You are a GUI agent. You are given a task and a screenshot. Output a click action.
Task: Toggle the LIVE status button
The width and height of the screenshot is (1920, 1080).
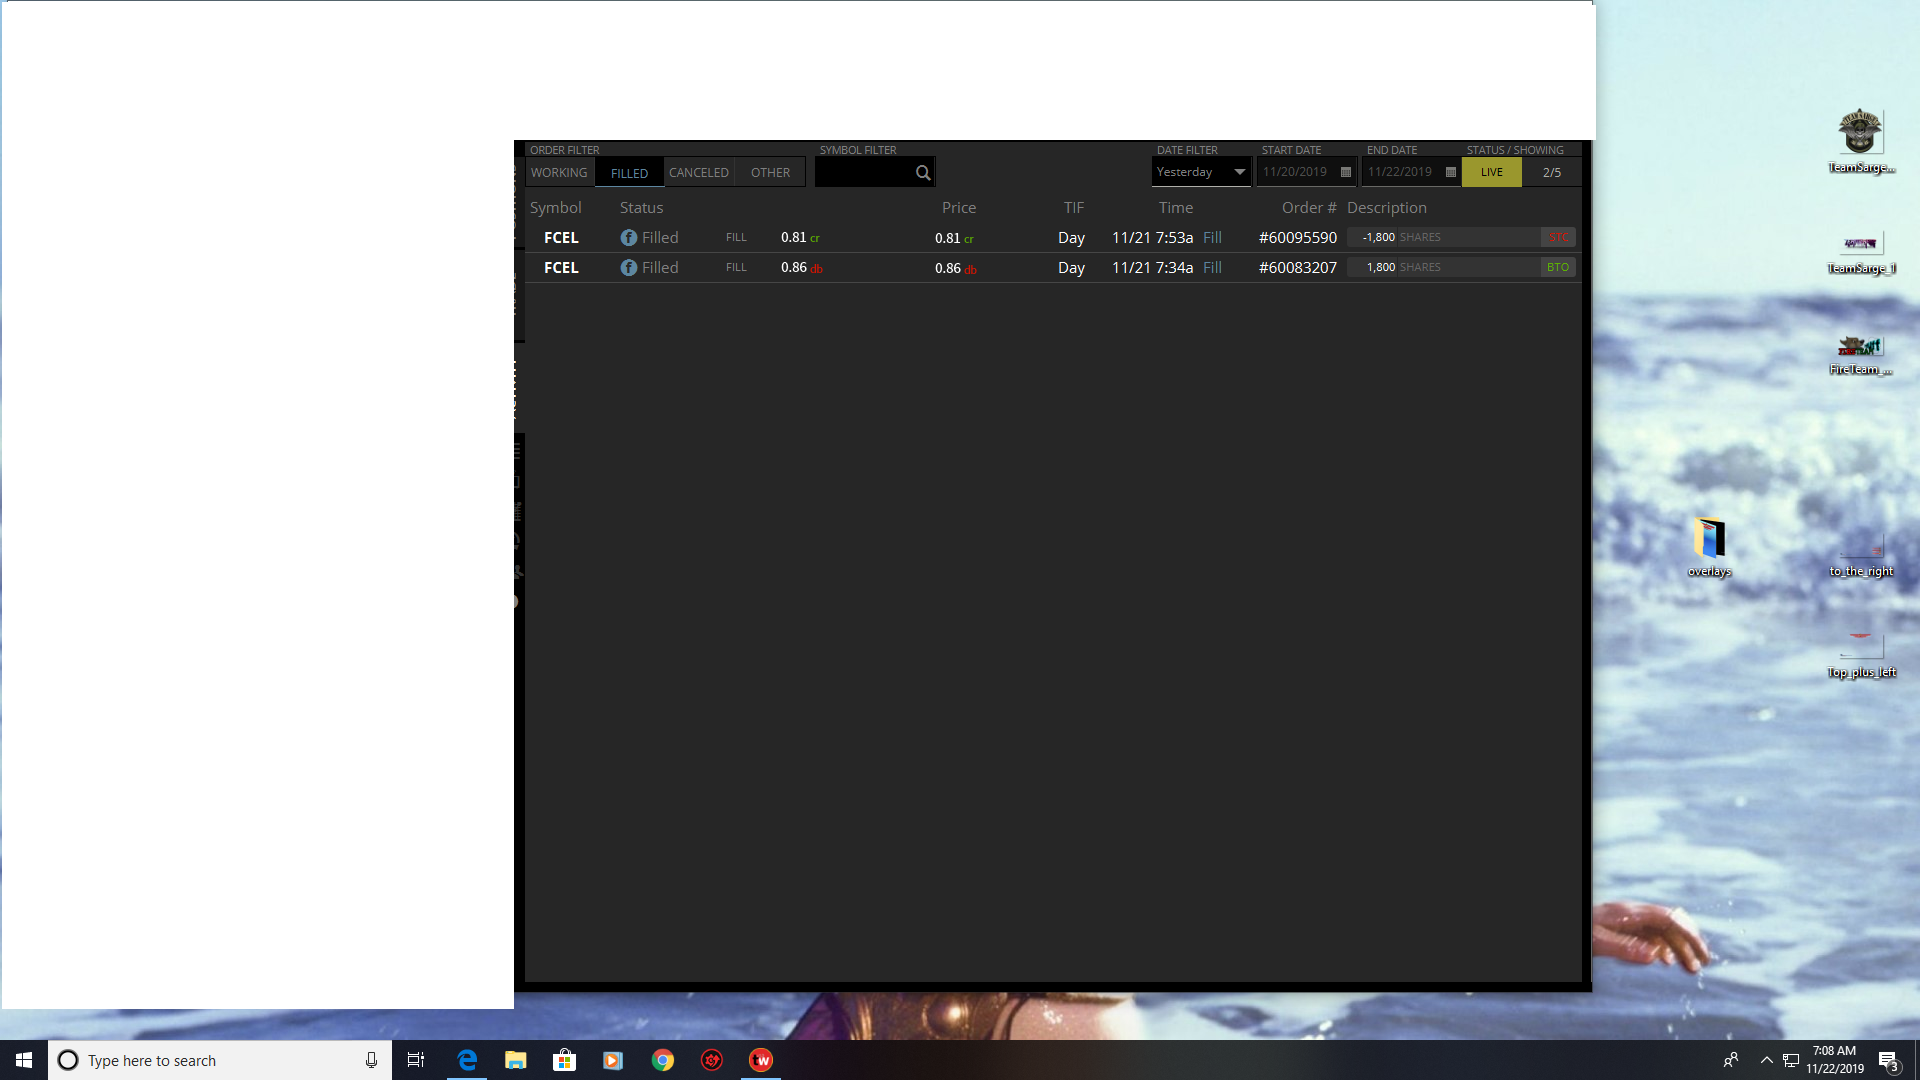pyautogui.click(x=1491, y=172)
